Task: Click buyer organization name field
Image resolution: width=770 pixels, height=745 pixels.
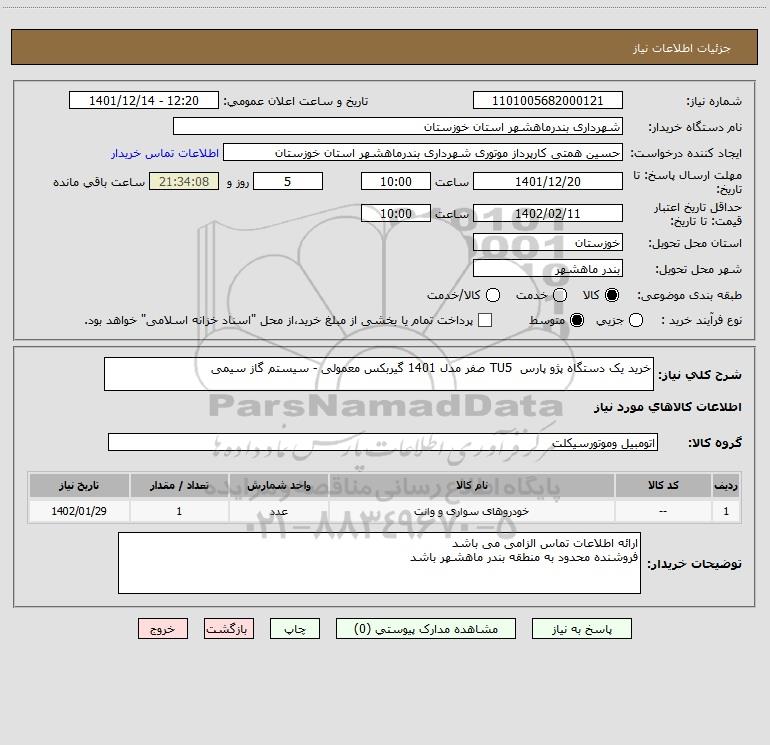Action: click(398, 126)
